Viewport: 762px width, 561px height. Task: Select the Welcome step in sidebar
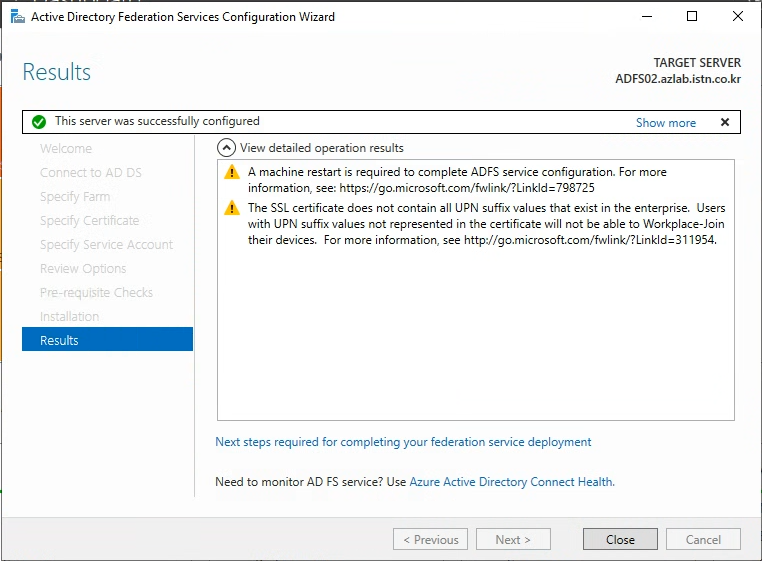tap(66, 148)
